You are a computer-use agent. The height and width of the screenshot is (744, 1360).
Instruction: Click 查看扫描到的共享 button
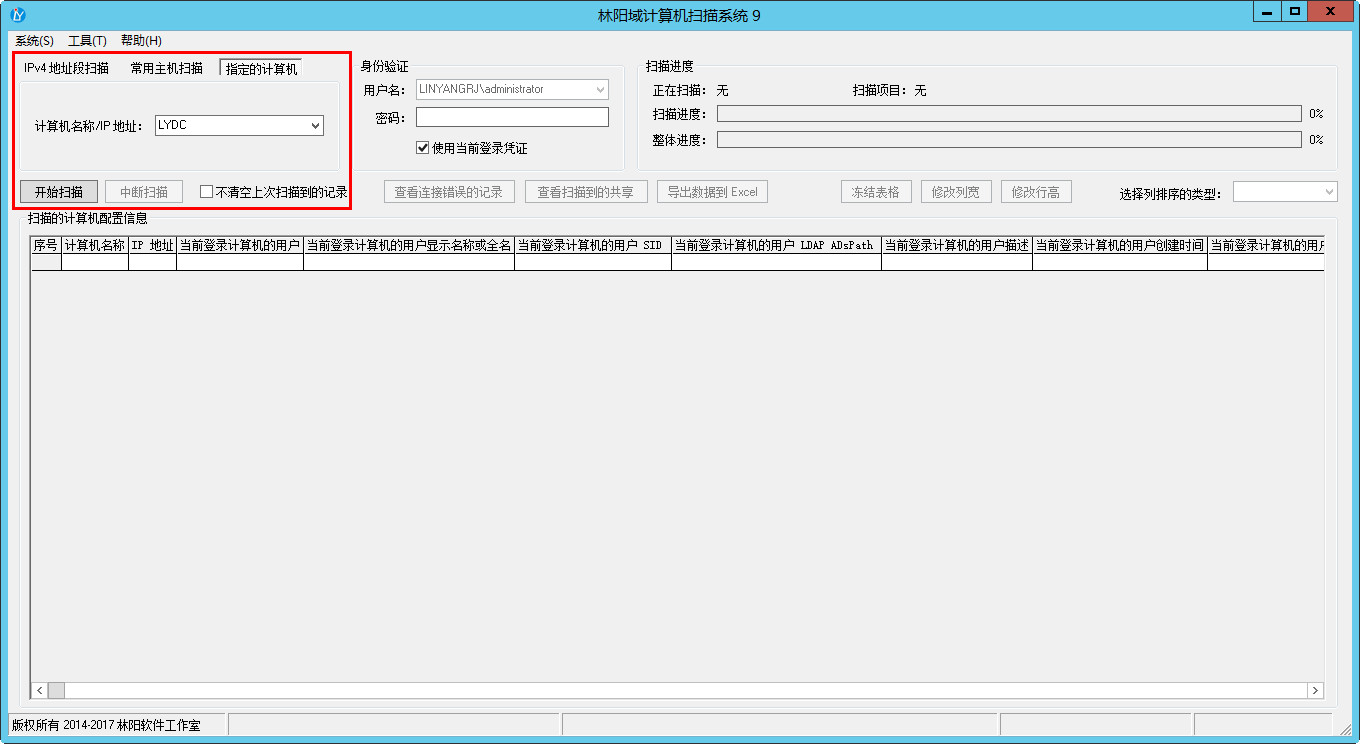(x=586, y=192)
